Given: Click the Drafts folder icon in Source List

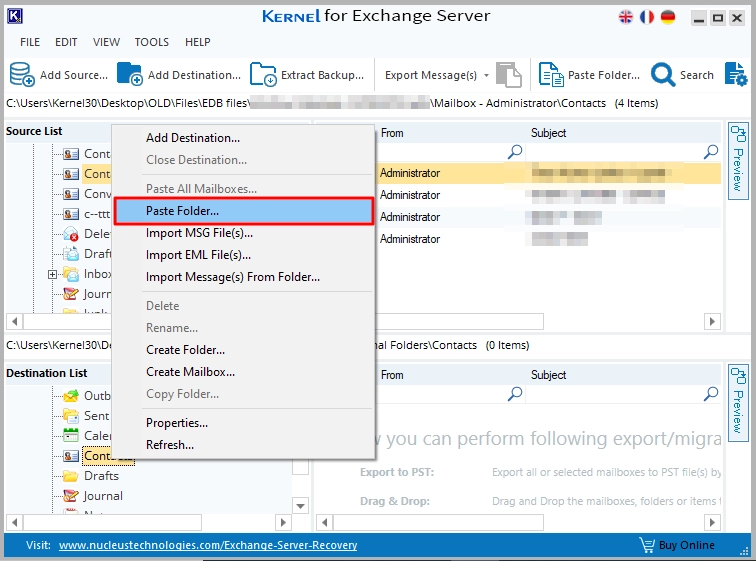Looking at the screenshot, I should tap(71, 254).
